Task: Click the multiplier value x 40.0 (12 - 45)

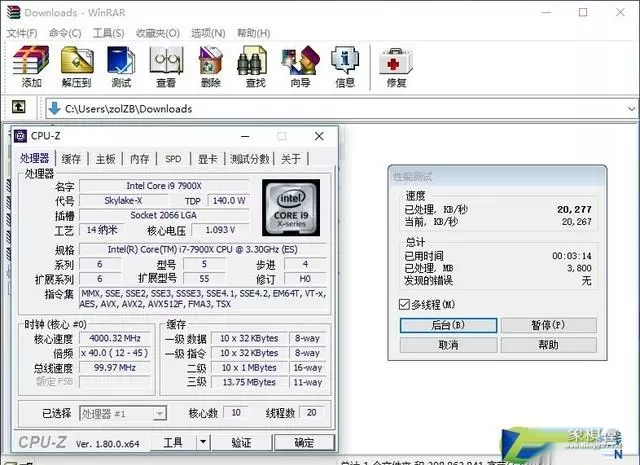Action: click(x=115, y=353)
